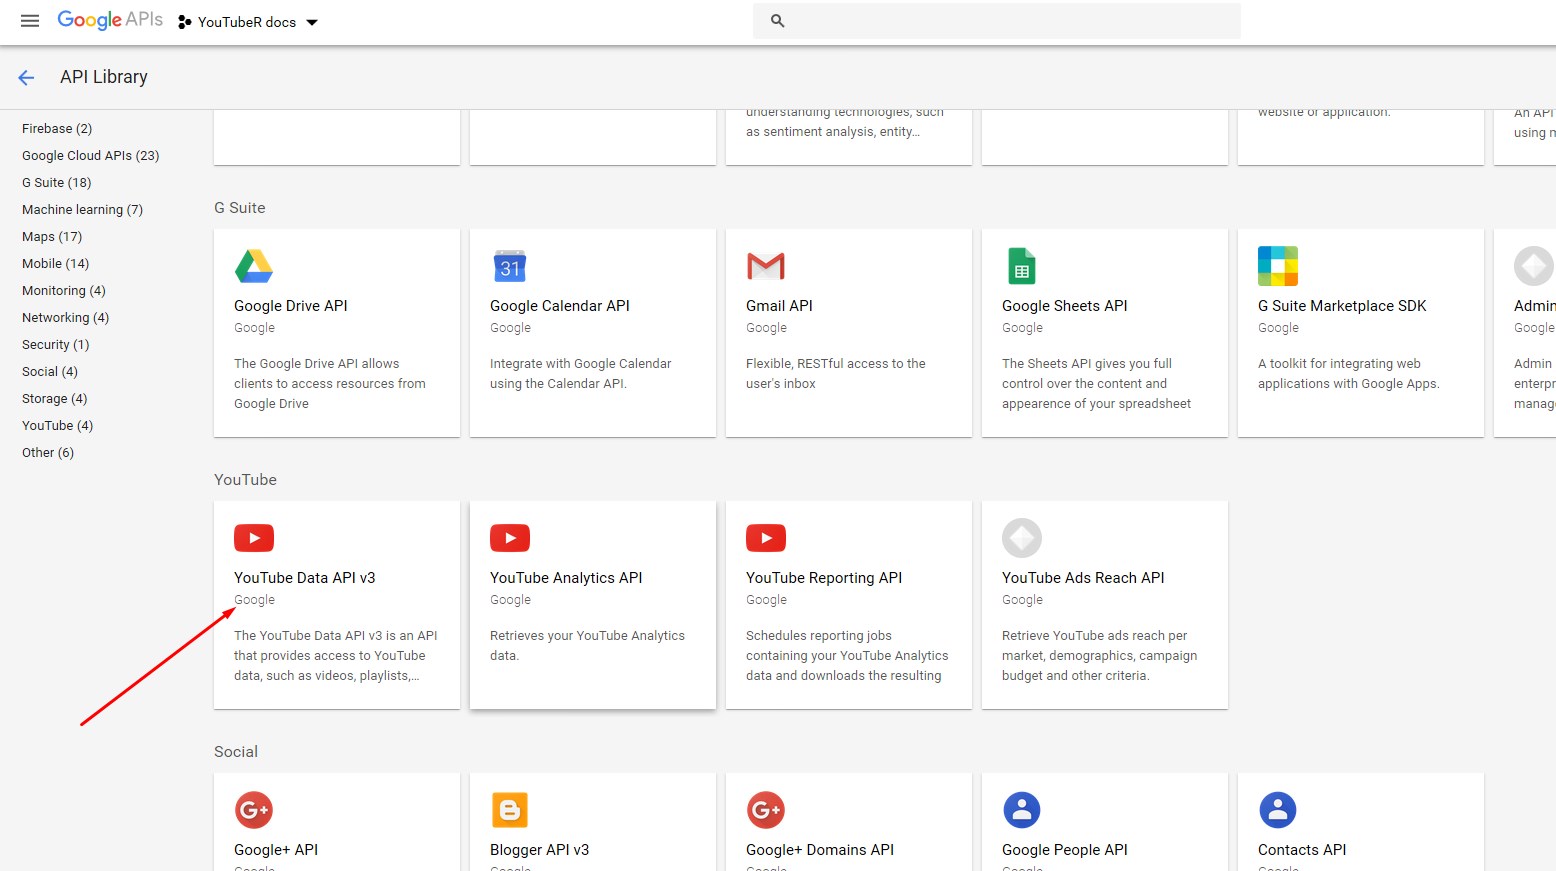The height and width of the screenshot is (871, 1556).
Task: Open YouTube Reporting API card title
Action: (824, 578)
